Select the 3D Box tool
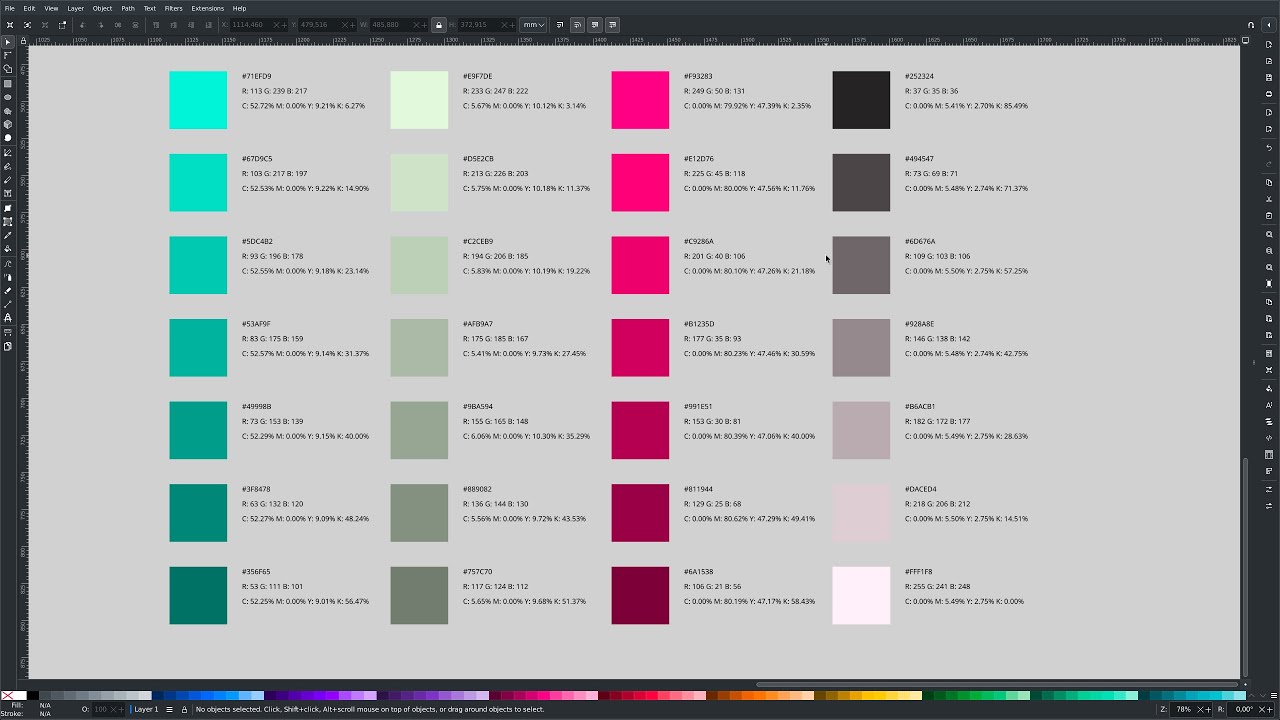The width and height of the screenshot is (1280, 720). pyautogui.click(x=8, y=125)
